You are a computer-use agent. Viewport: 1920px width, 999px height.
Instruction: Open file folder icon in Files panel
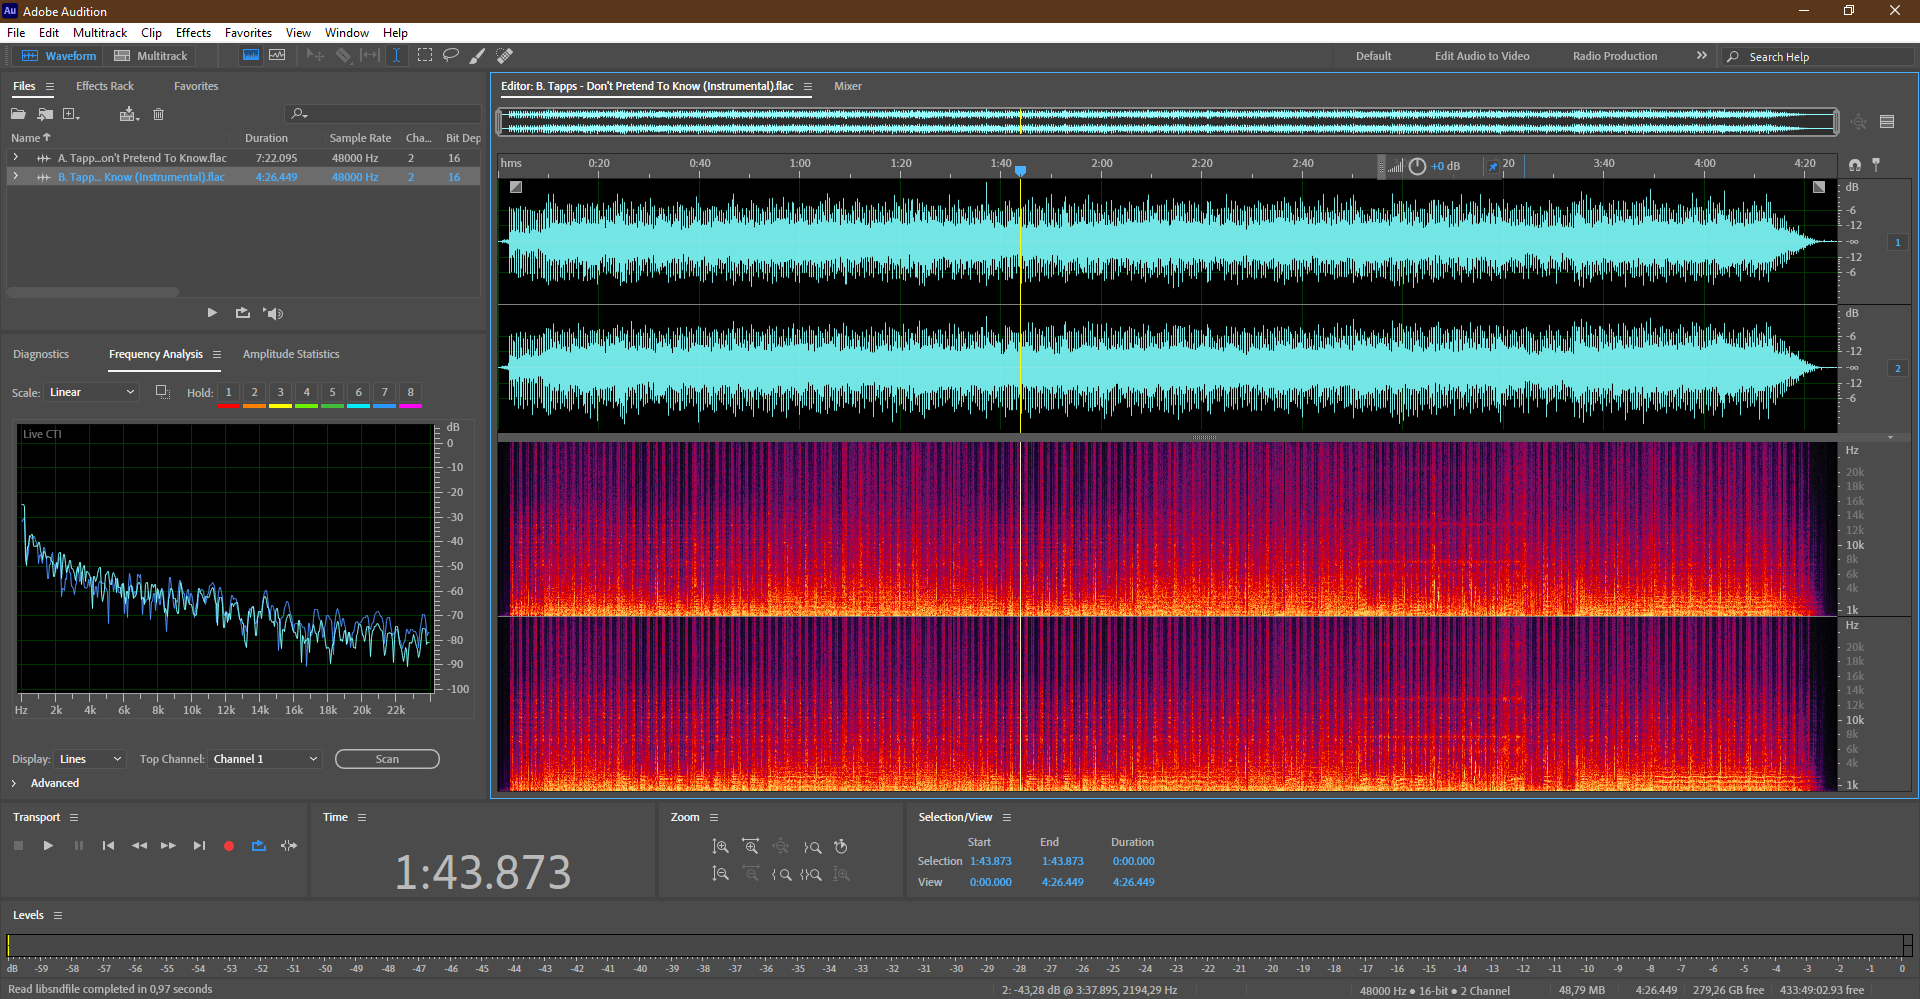pos(18,114)
